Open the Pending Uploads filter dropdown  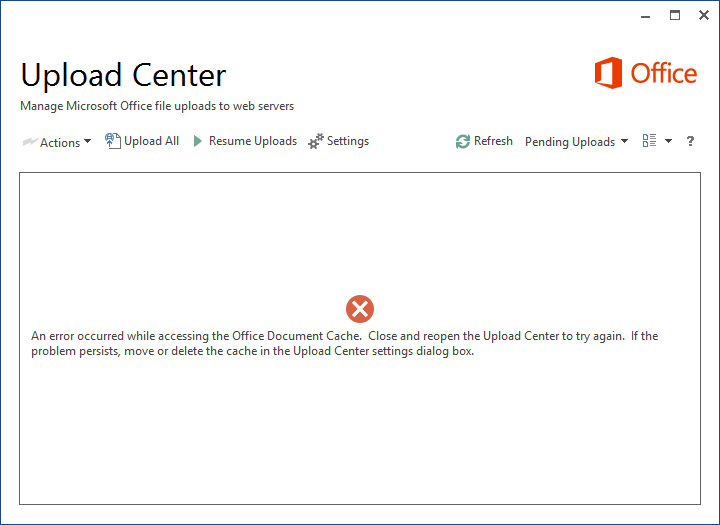576,142
